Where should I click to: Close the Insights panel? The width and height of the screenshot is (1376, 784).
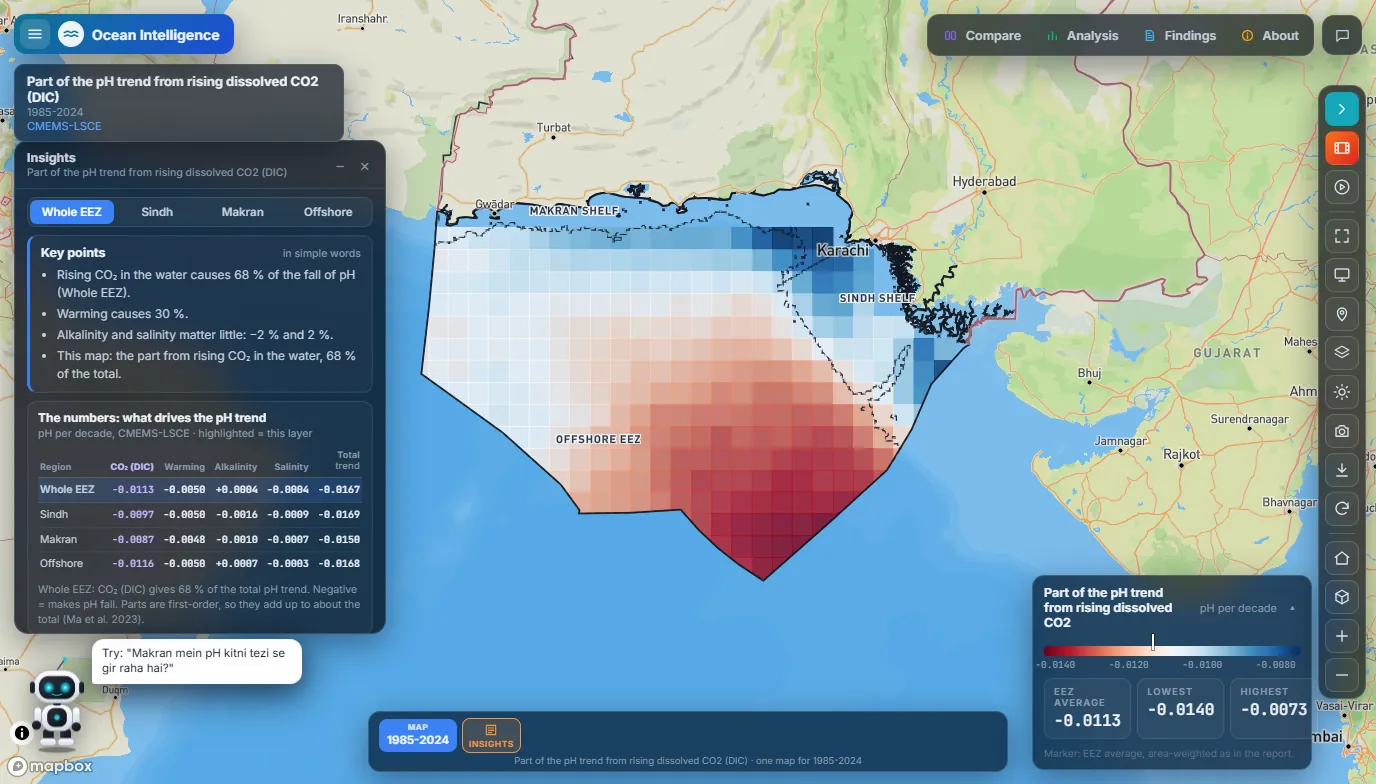click(x=365, y=167)
